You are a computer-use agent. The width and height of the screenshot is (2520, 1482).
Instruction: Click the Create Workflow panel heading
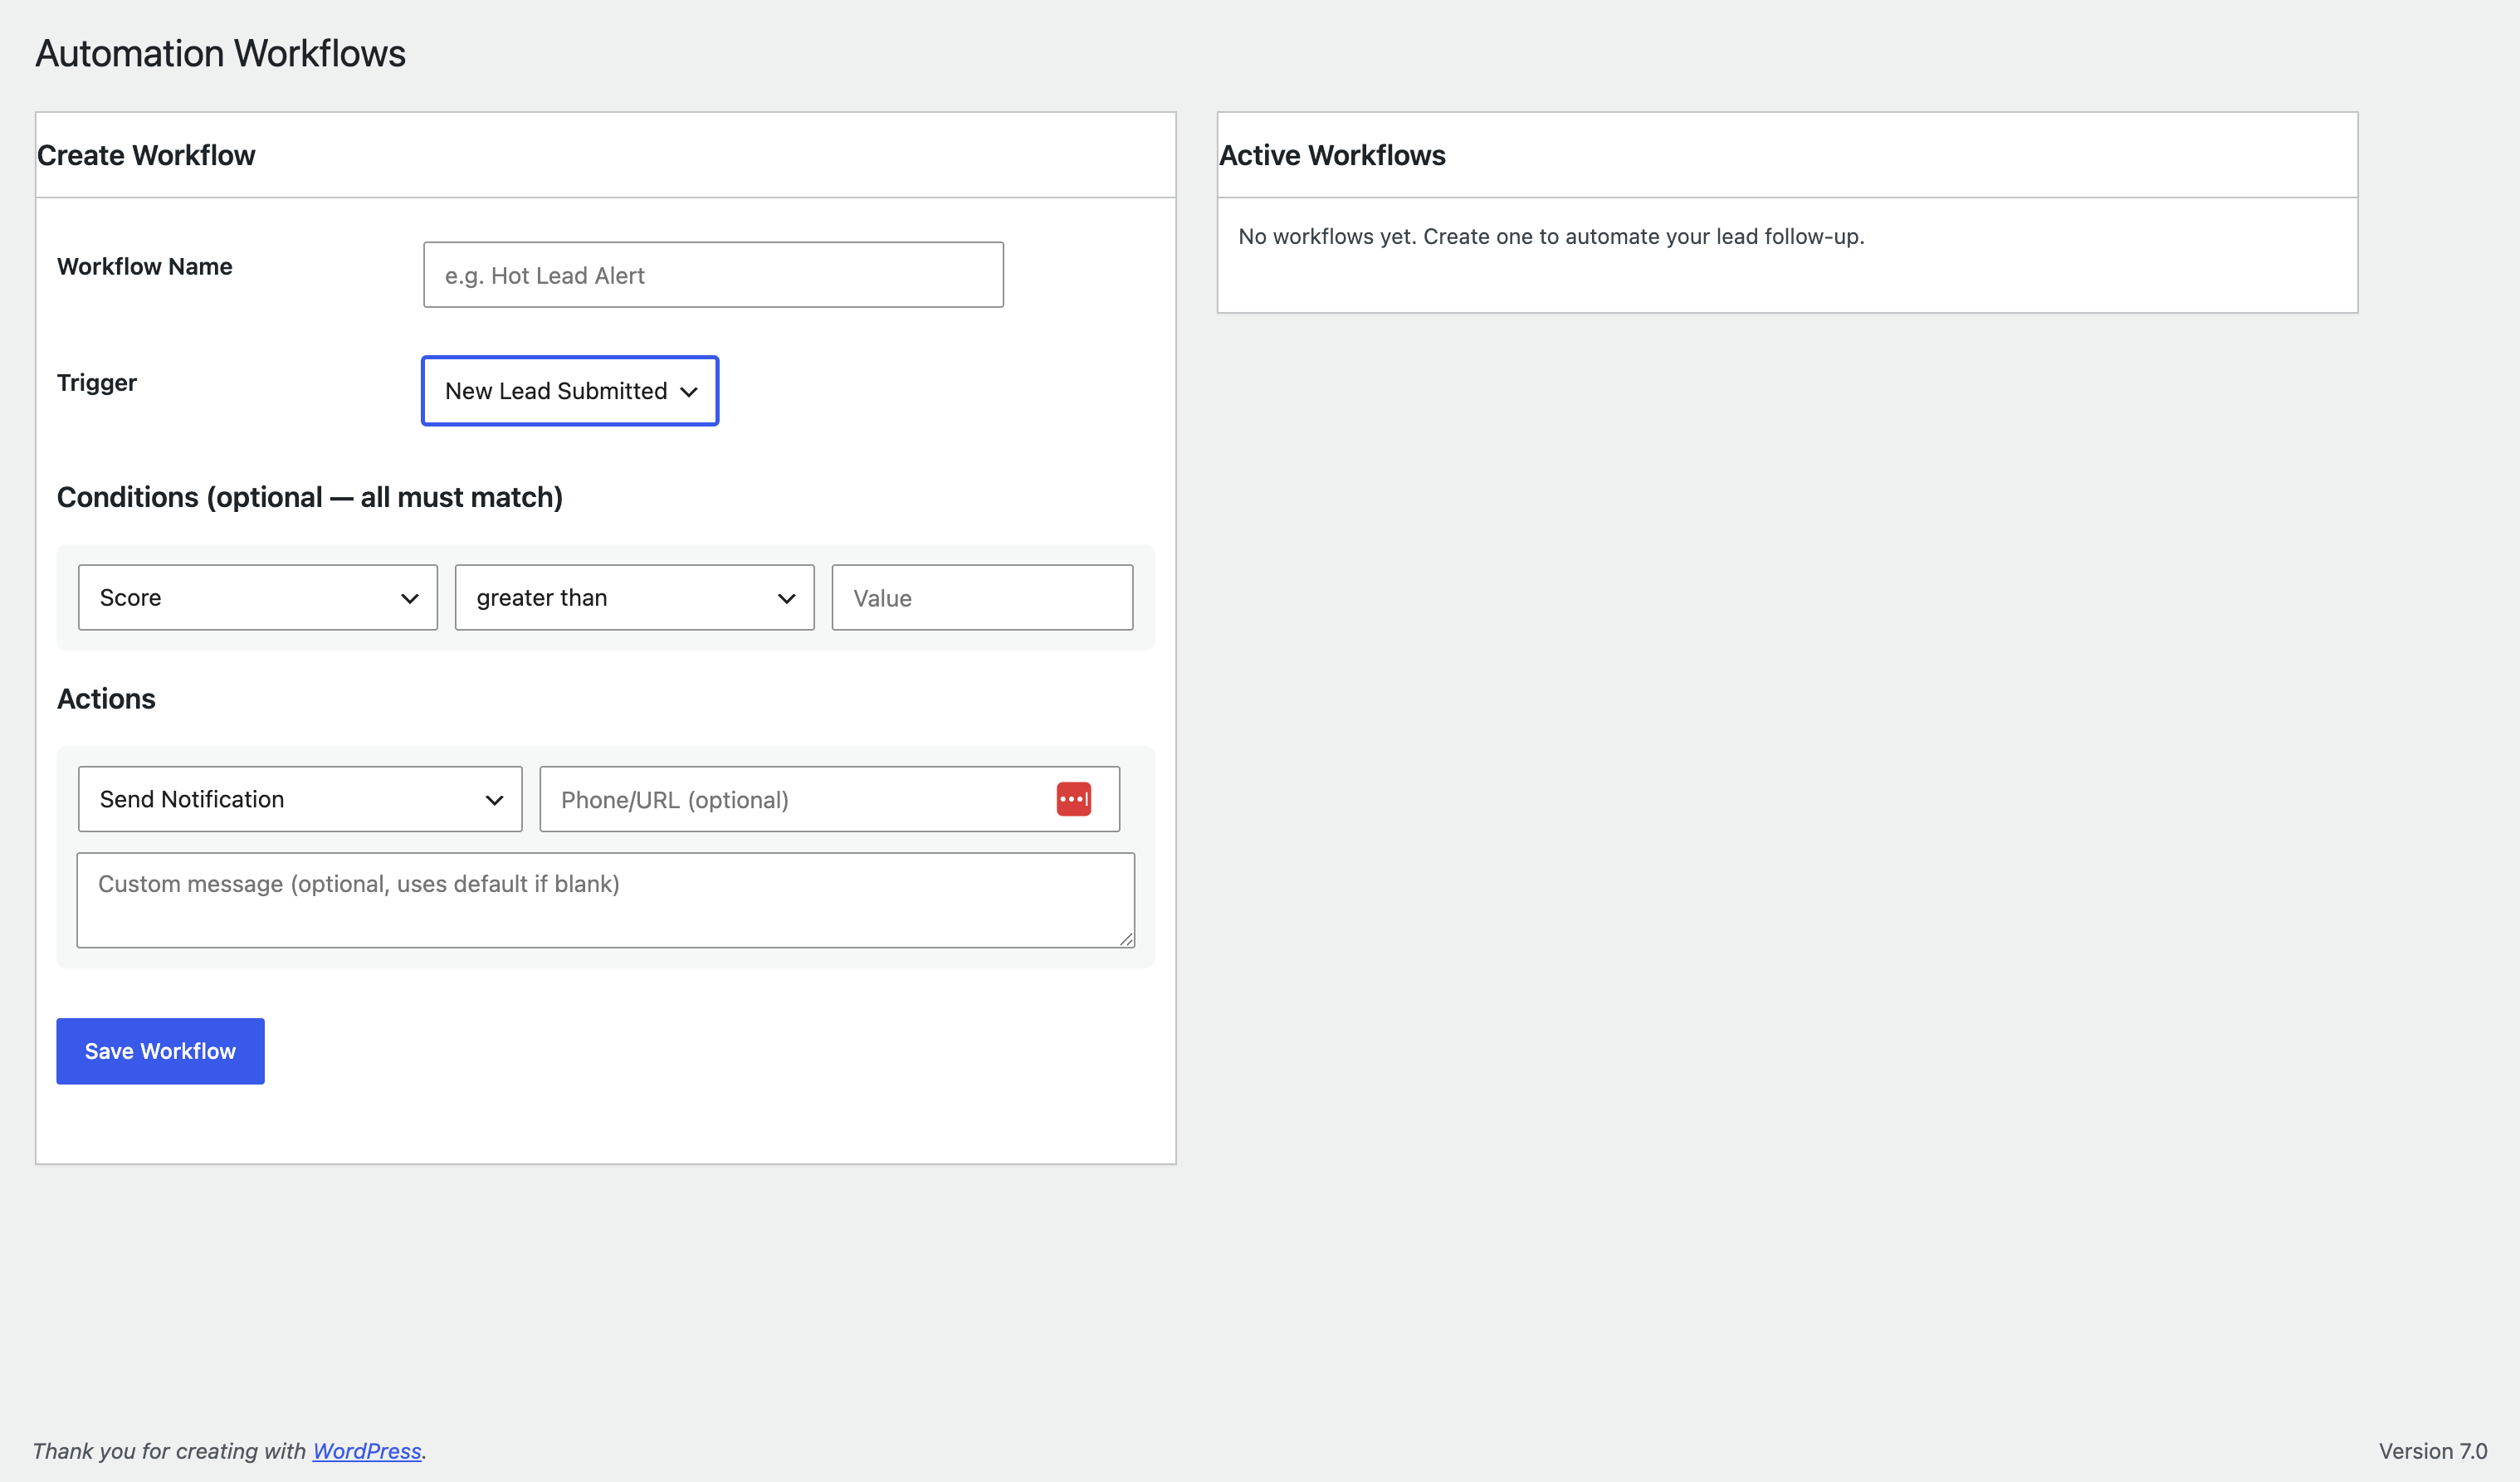click(x=146, y=155)
